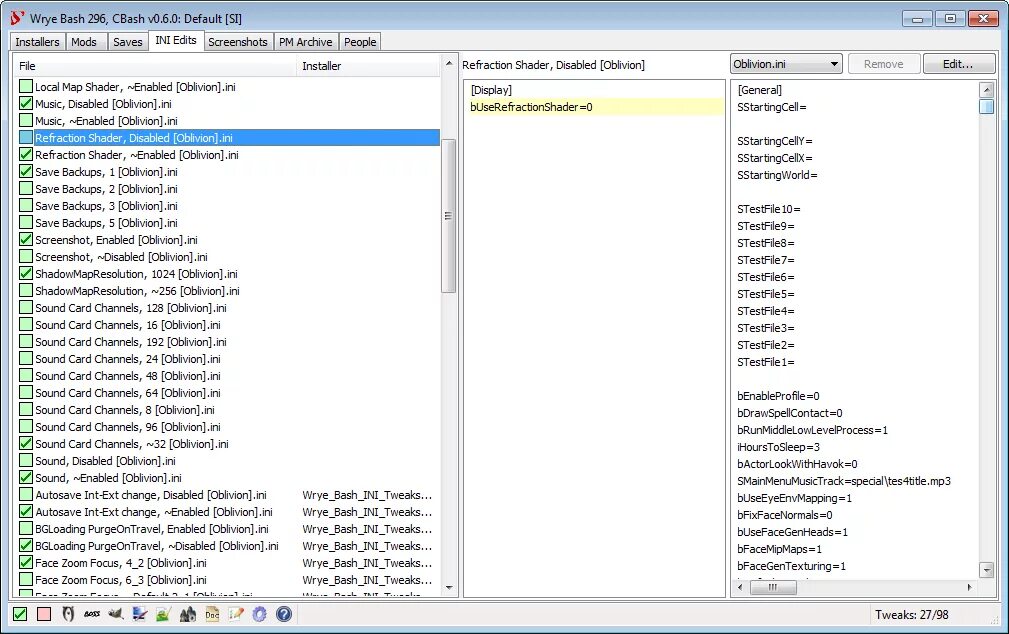Launch BOSS from the status bar
Viewport: 1009px width, 634px height.
pos(91,614)
